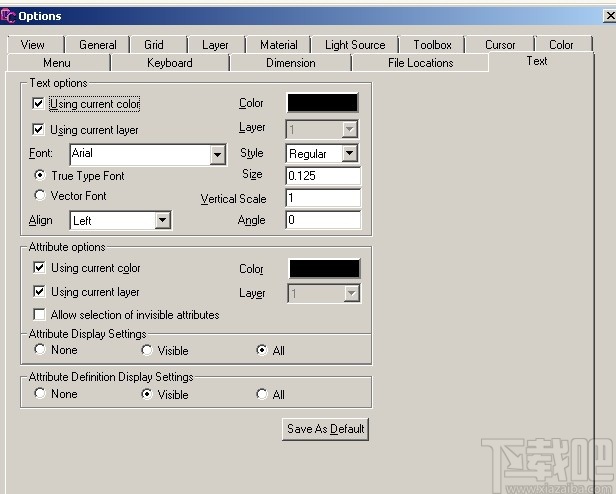Image resolution: width=616 pixels, height=494 pixels.
Task: Toggle Text options Using current layer checkbox
Action: tap(38, 130)
